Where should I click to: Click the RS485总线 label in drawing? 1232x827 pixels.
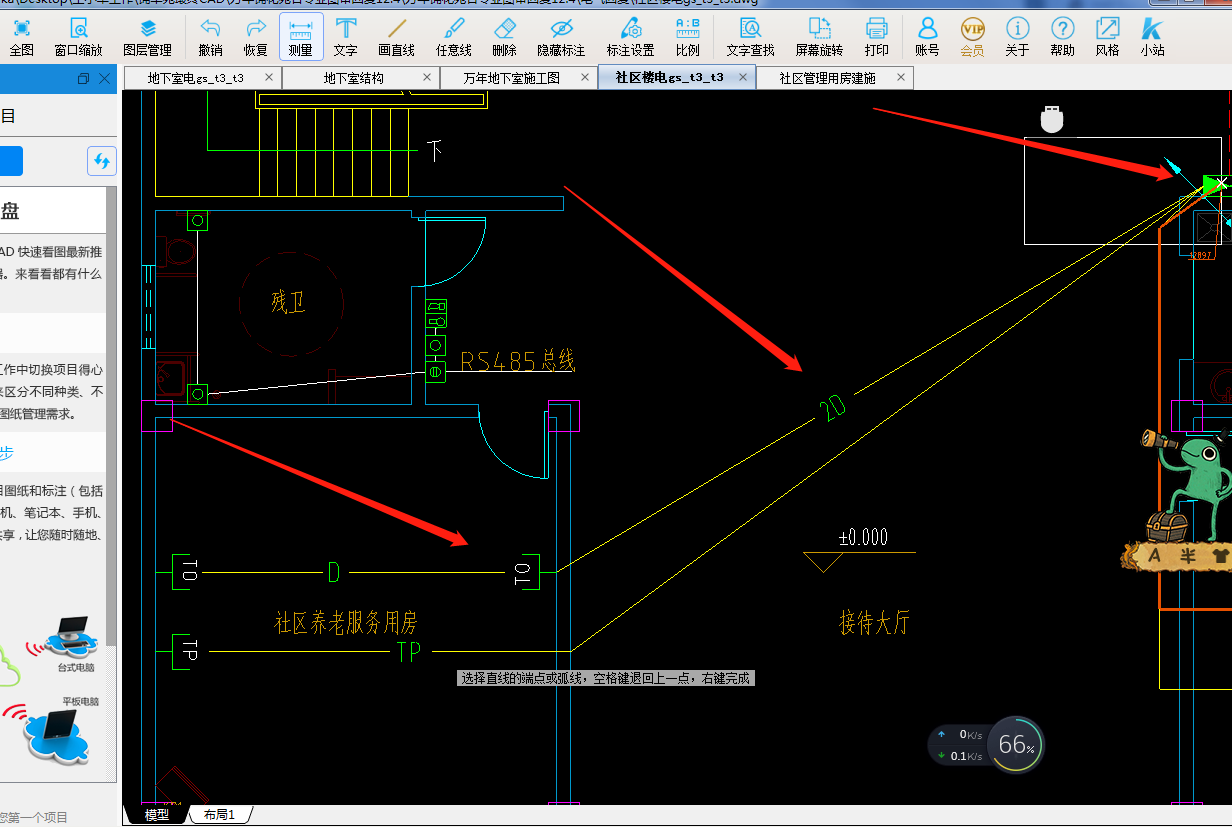pos(517,361)
